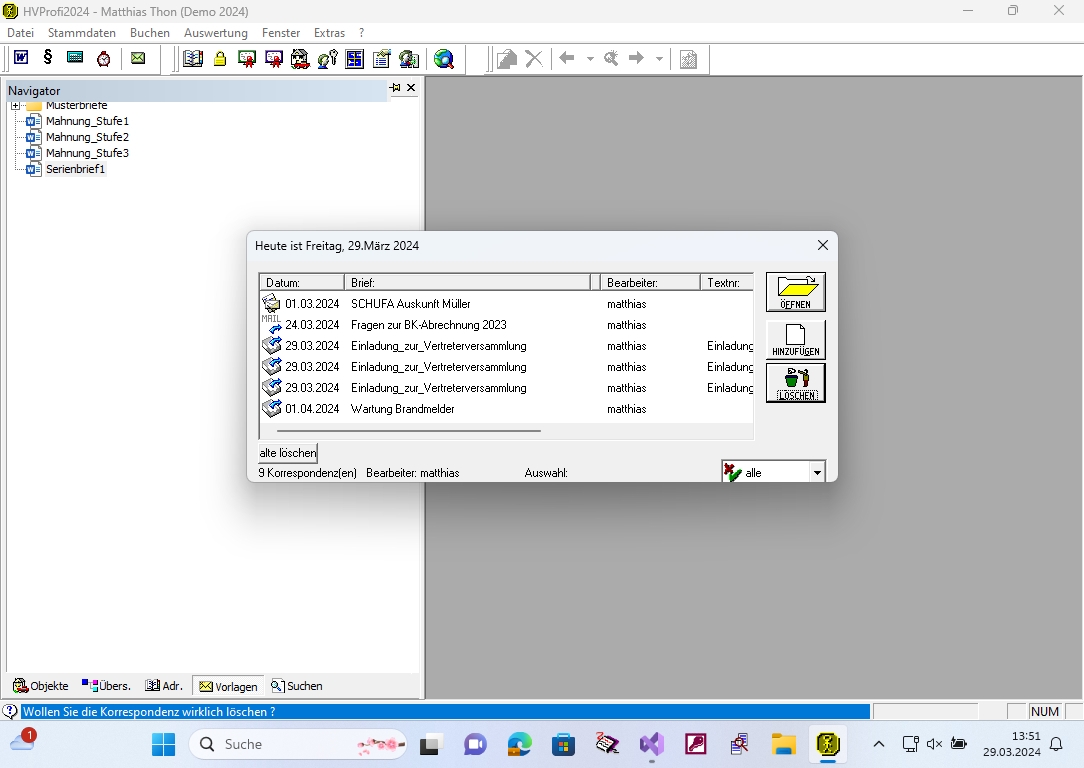Click the grayed-out X delete toolbar icon
Viewport: 1084px width, 768px height.
pyautogui.click(x=534, y=59)
